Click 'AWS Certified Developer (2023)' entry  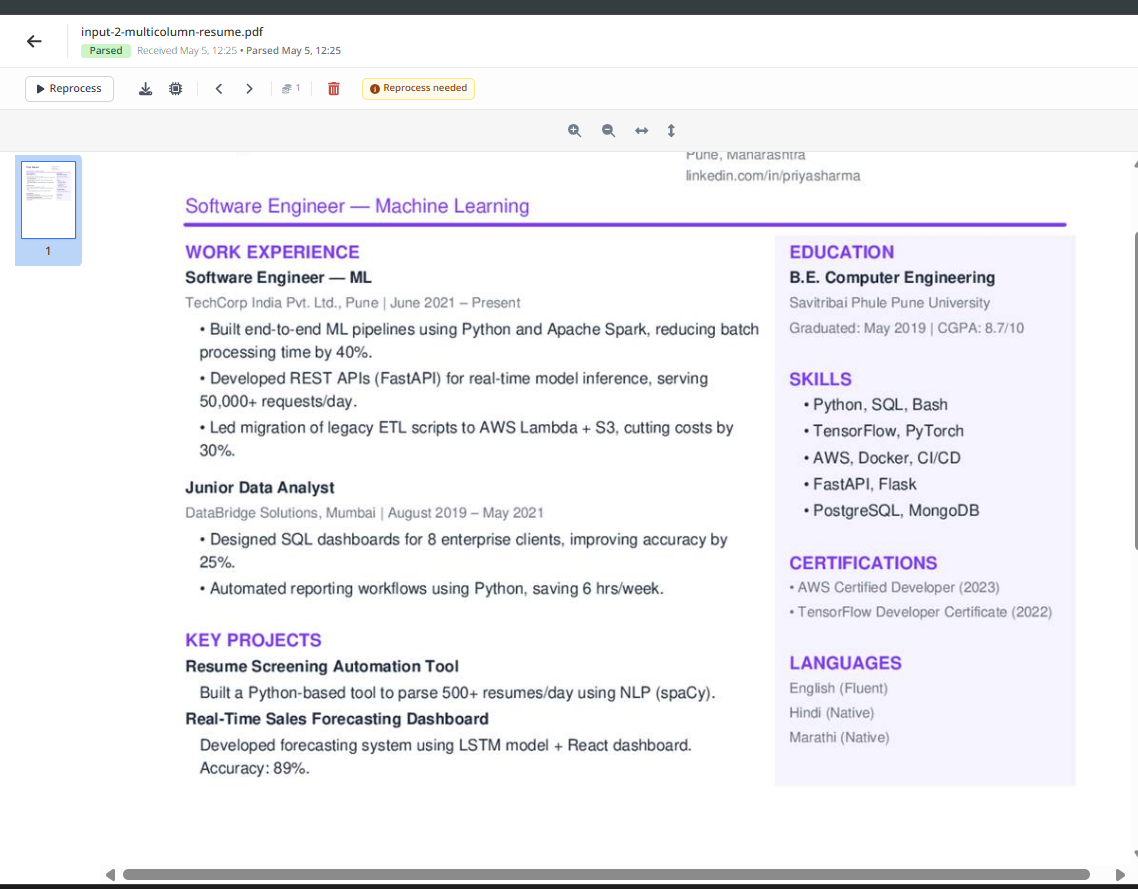[x=895, y=587]
